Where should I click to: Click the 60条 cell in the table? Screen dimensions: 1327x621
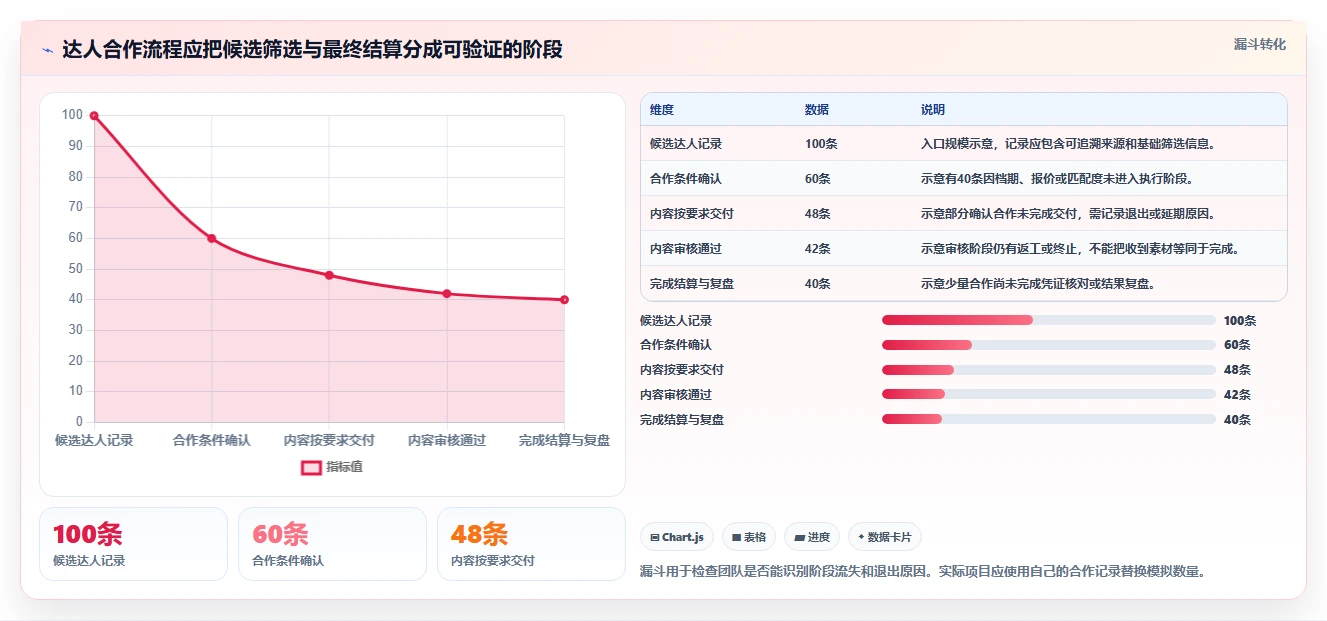818,179
